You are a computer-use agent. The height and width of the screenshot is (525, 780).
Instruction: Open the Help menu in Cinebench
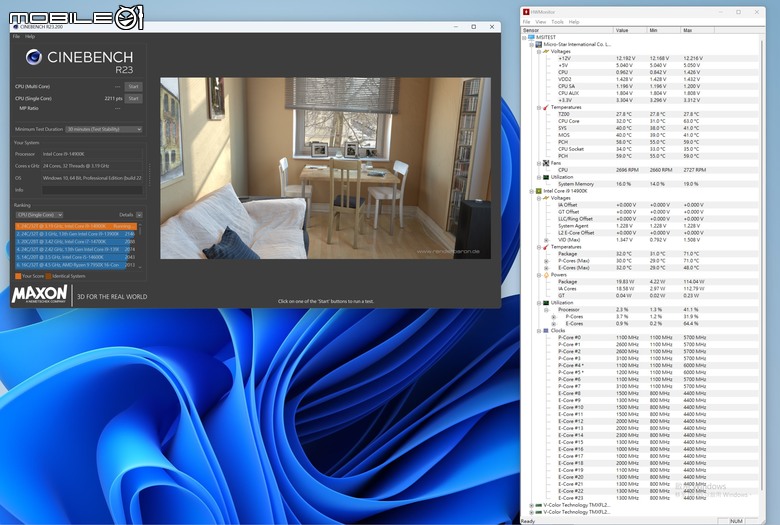coord(30,36)
